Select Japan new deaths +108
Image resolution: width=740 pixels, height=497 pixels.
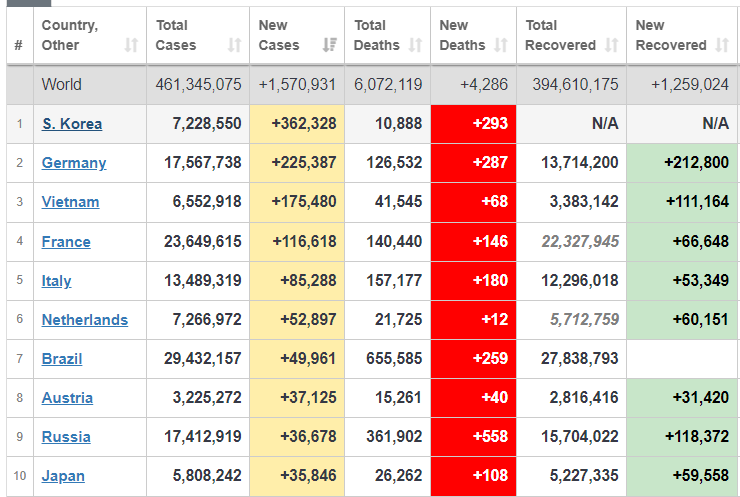(x=490, y=476)
